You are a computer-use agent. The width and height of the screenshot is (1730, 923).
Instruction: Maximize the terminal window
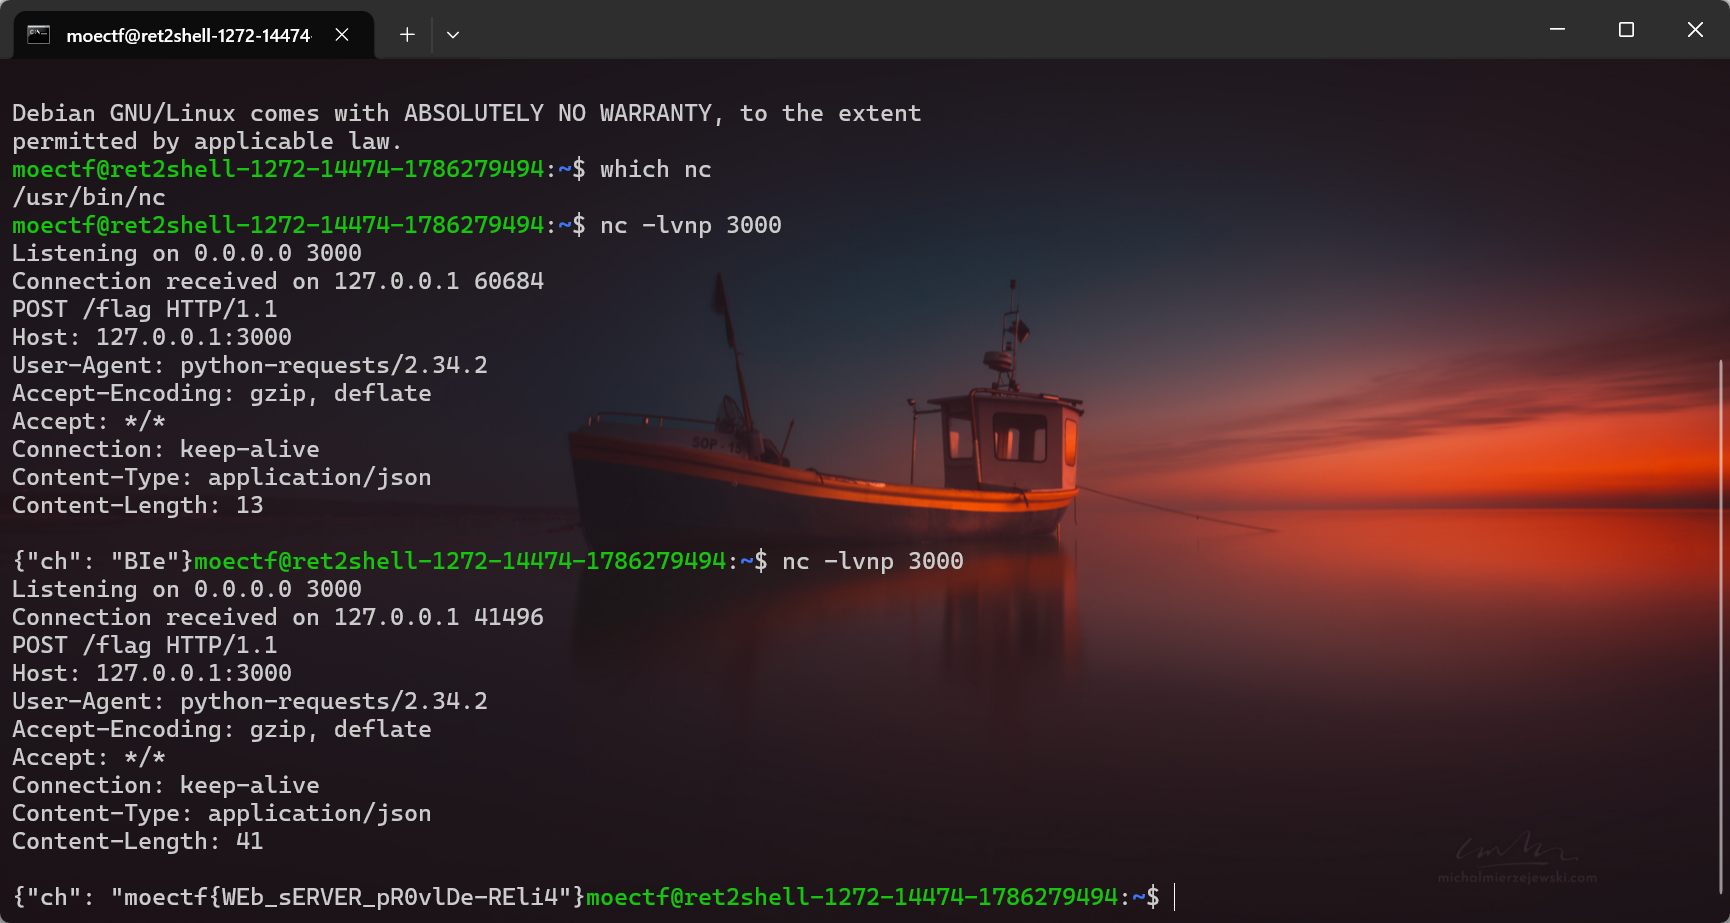tap(1626, 30)
